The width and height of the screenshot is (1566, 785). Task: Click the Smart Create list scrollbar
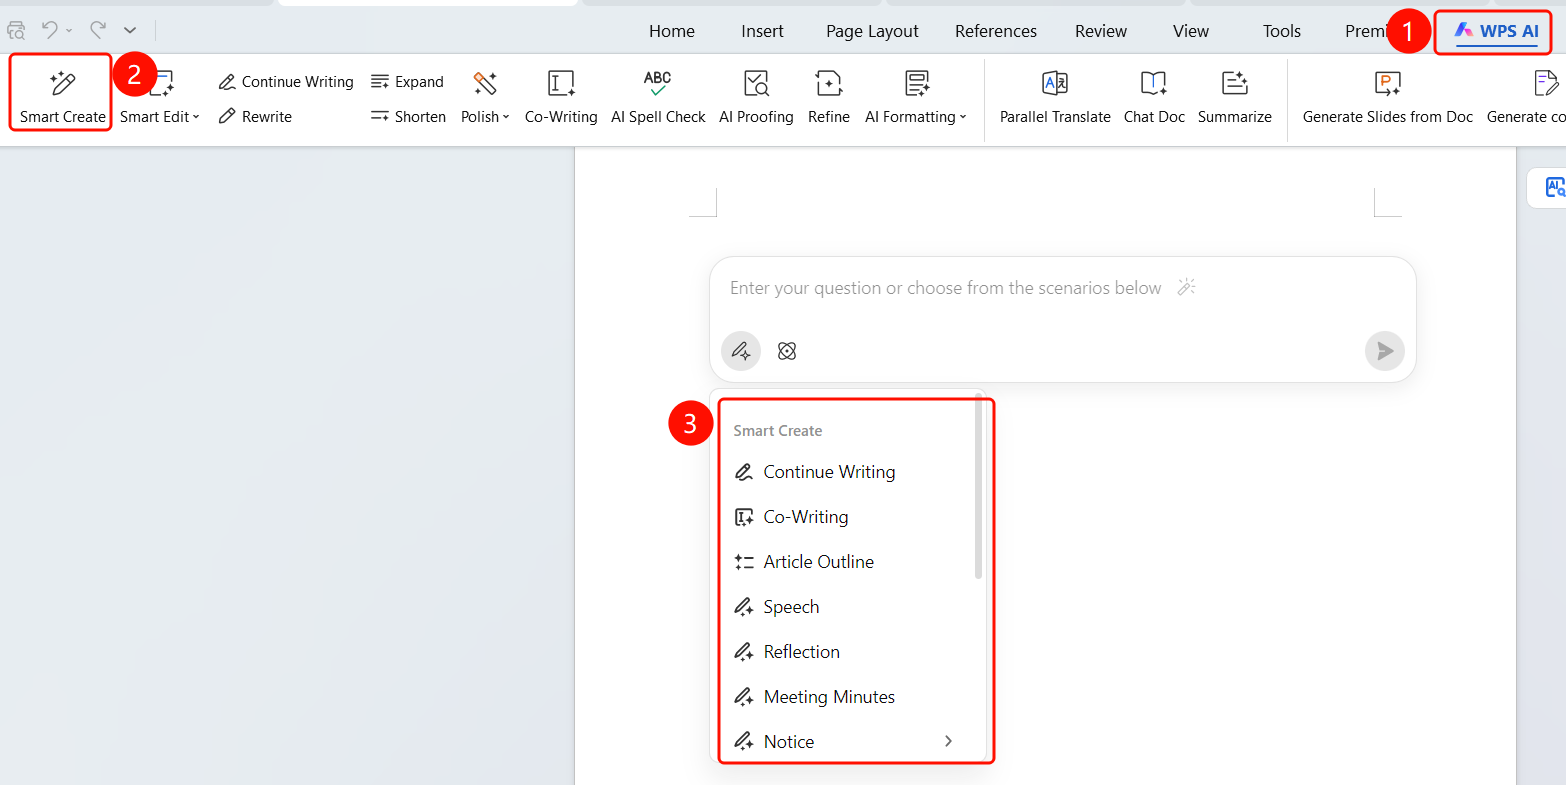tap(978, 488)
